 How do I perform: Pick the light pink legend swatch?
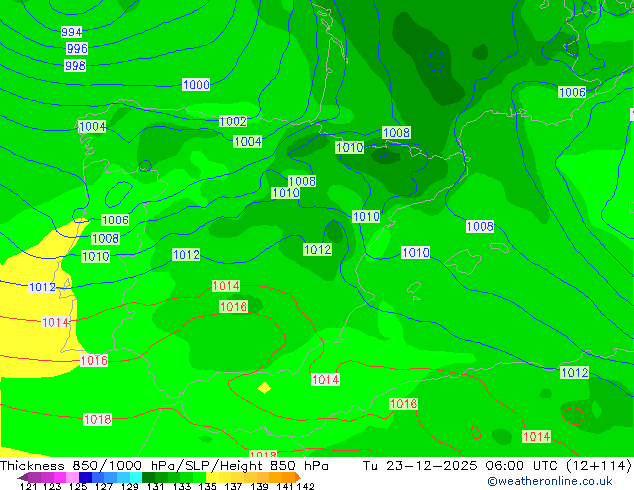coord(72,477)
